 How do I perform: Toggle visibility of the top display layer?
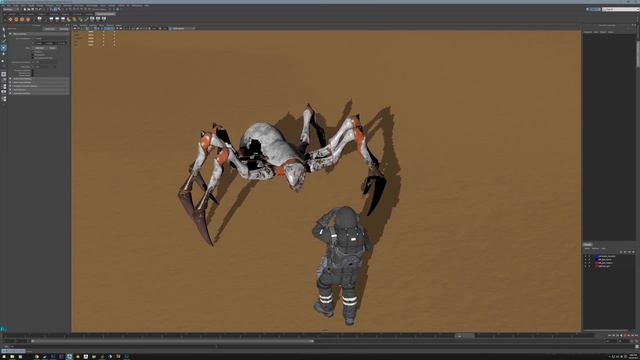585,256
